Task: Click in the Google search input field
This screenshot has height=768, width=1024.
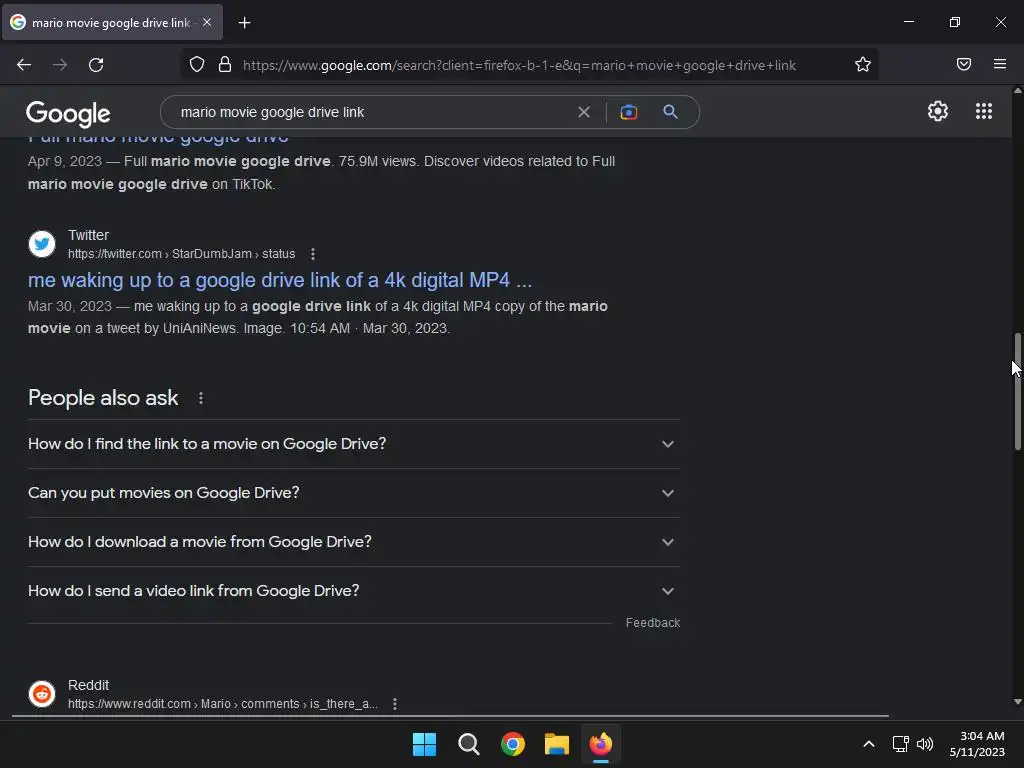Action: [372, 112]
